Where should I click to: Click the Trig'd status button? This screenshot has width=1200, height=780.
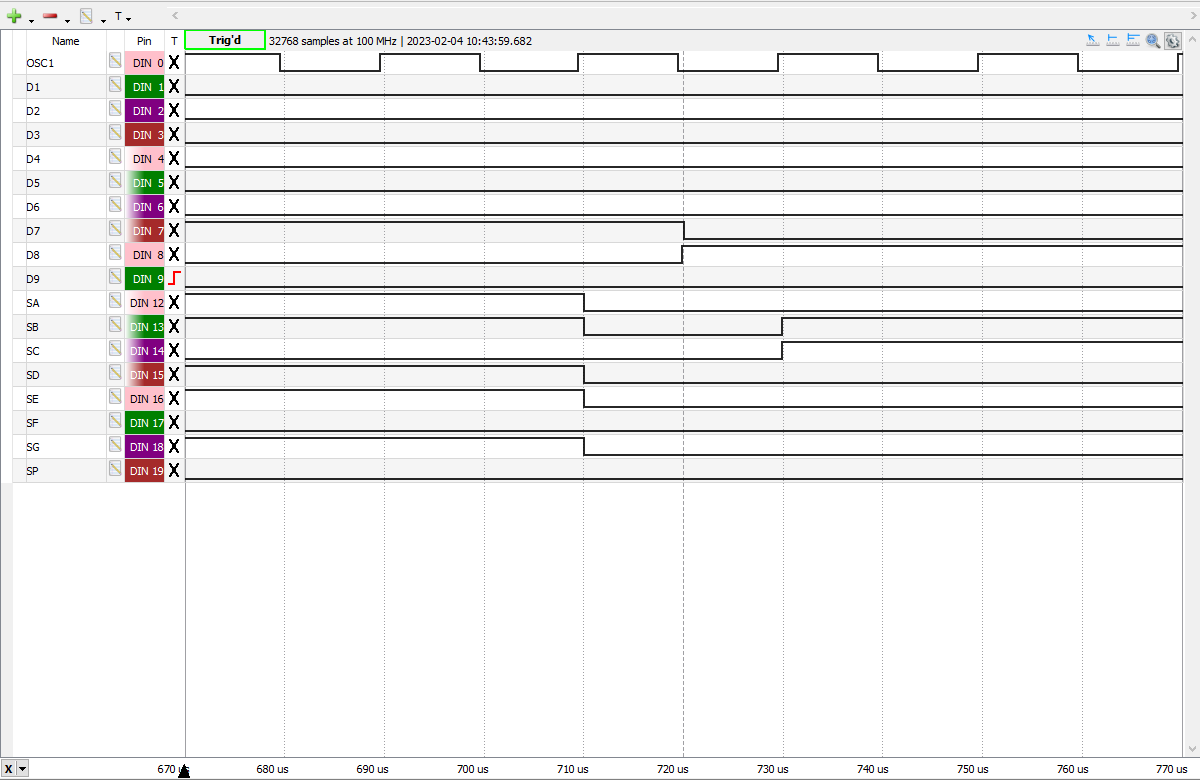225,40
